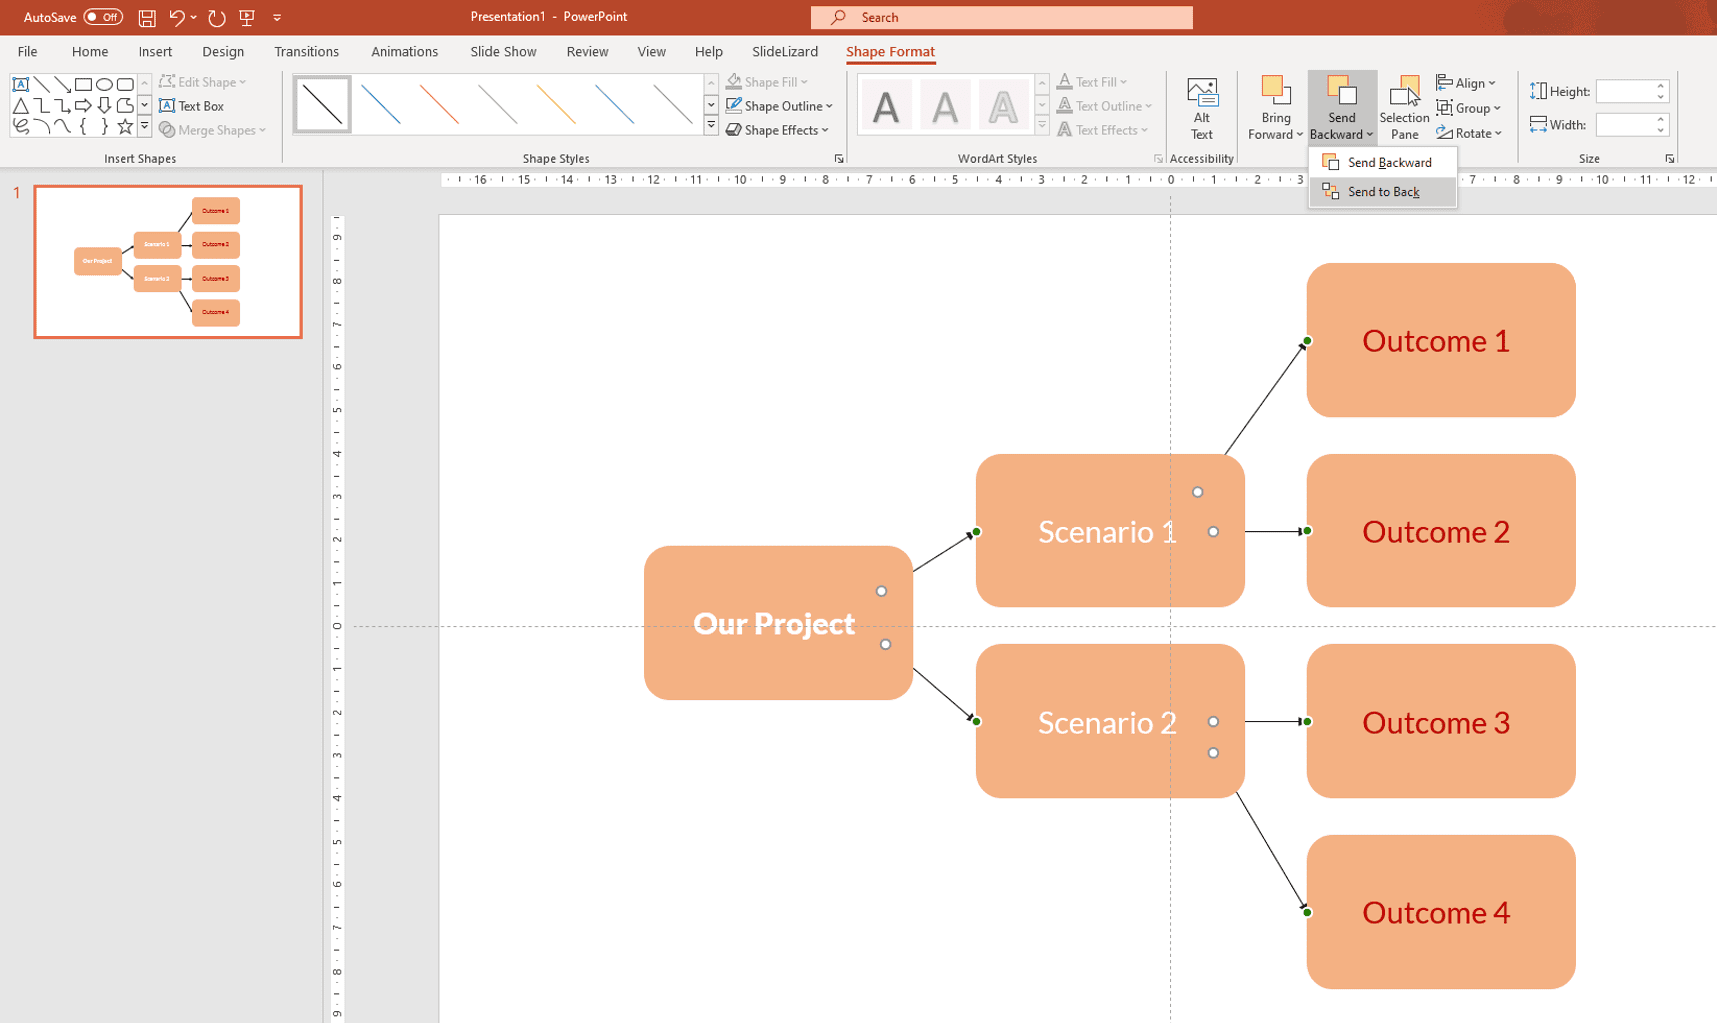Click the Group objects icon

click(x=1443, y=107)
